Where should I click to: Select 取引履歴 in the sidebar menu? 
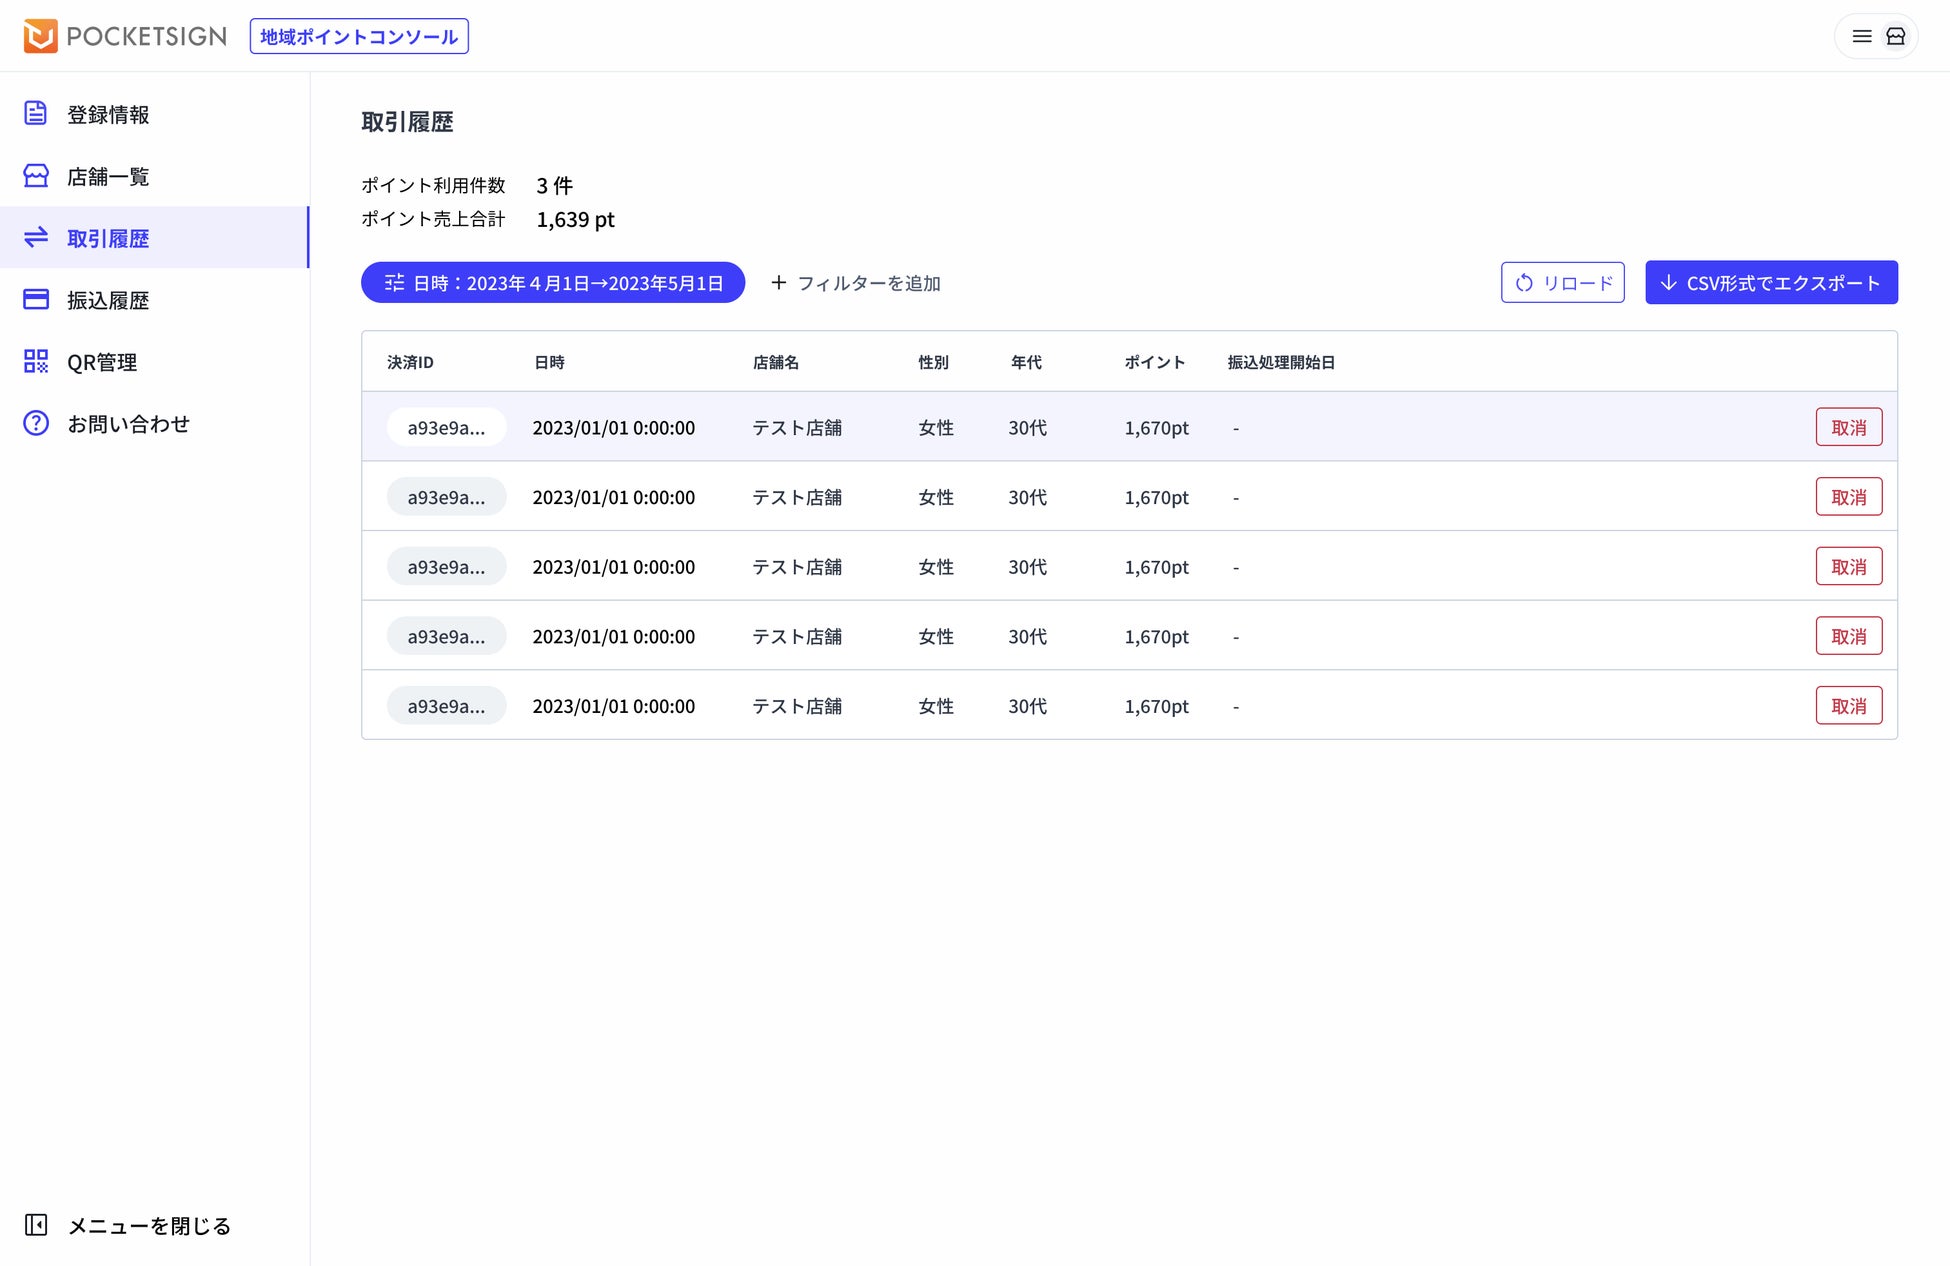coord(108,238)
